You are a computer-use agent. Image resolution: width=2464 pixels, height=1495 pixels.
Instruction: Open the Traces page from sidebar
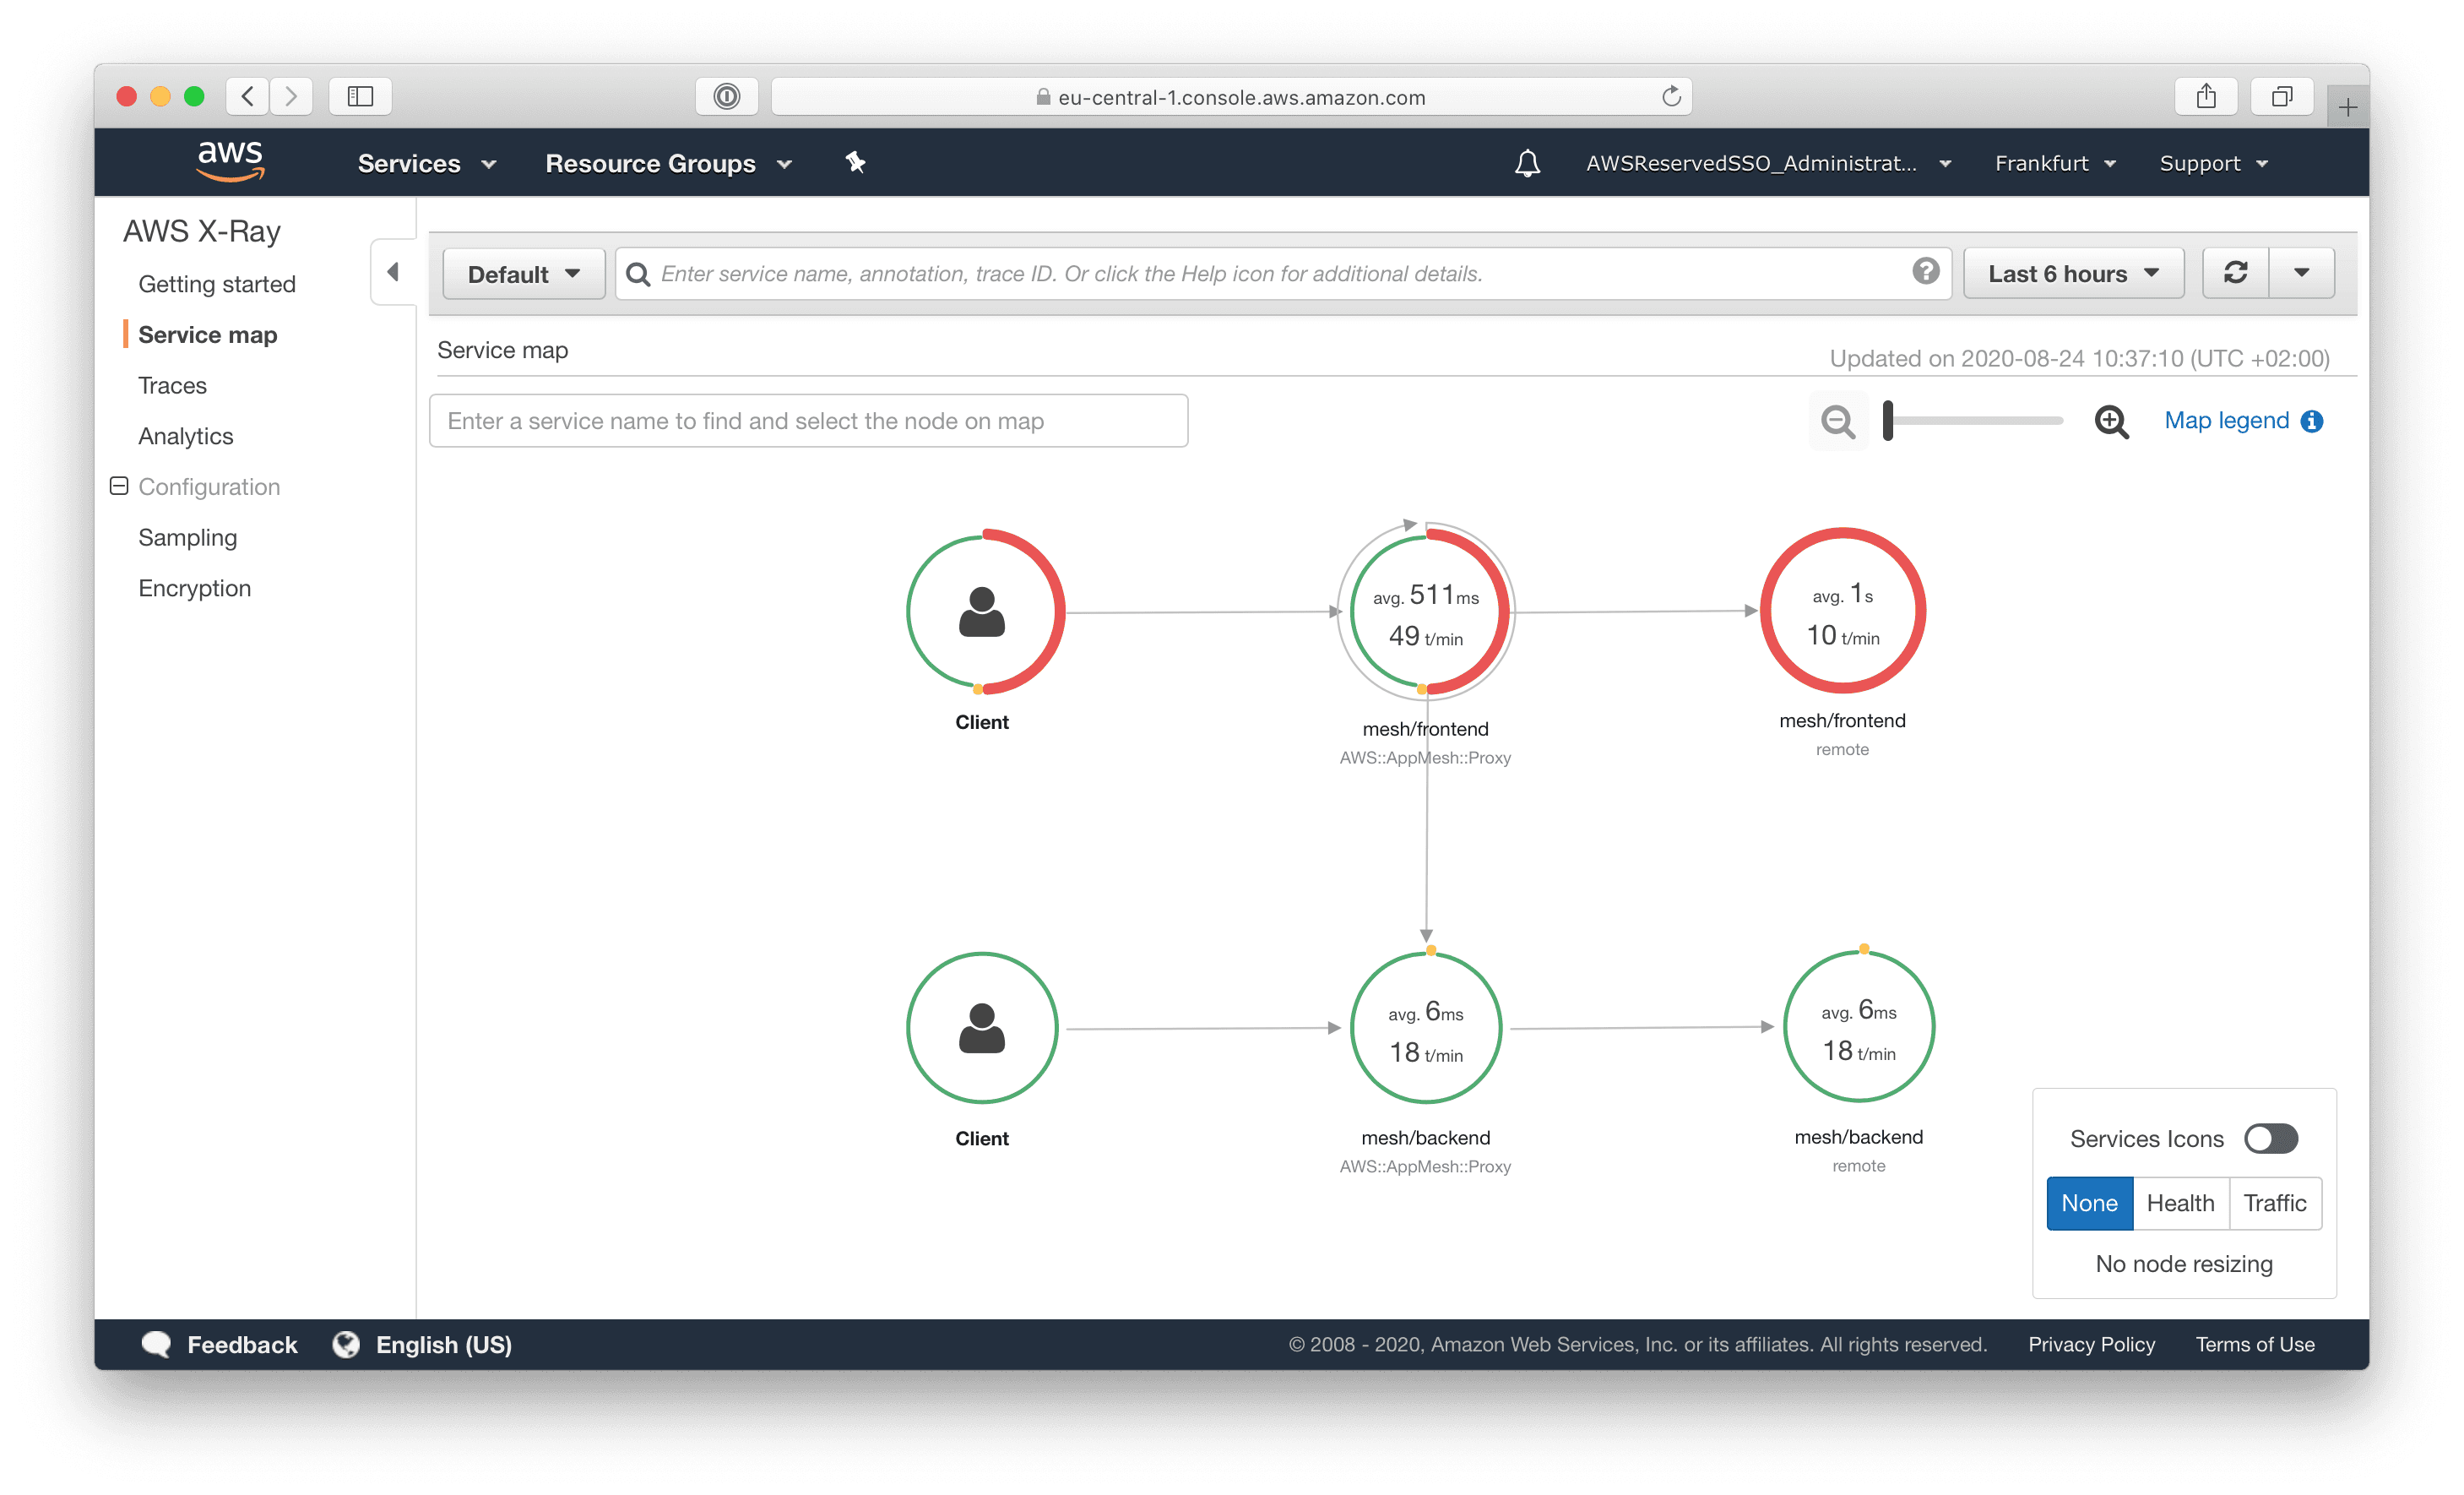172,385
